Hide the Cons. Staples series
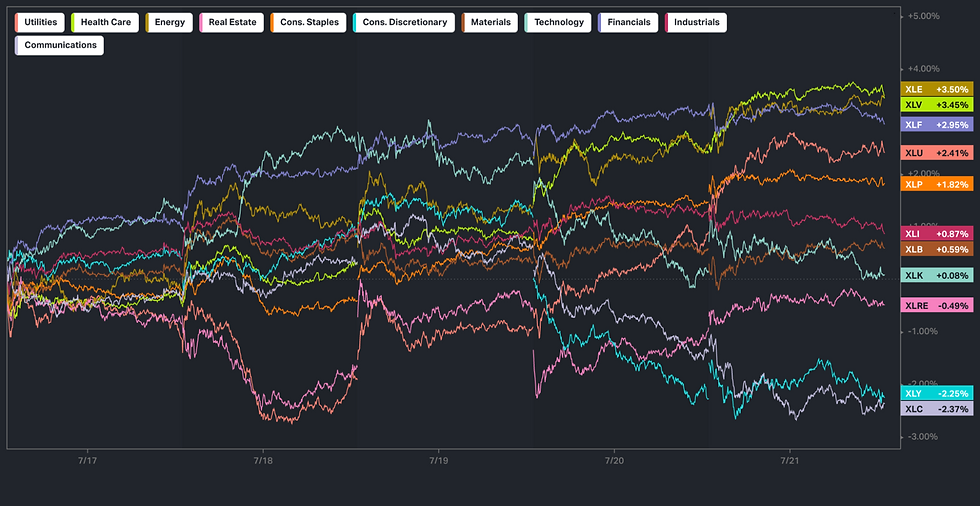The height and width of the screenshot is (506, 980). [x=308, y=22]
